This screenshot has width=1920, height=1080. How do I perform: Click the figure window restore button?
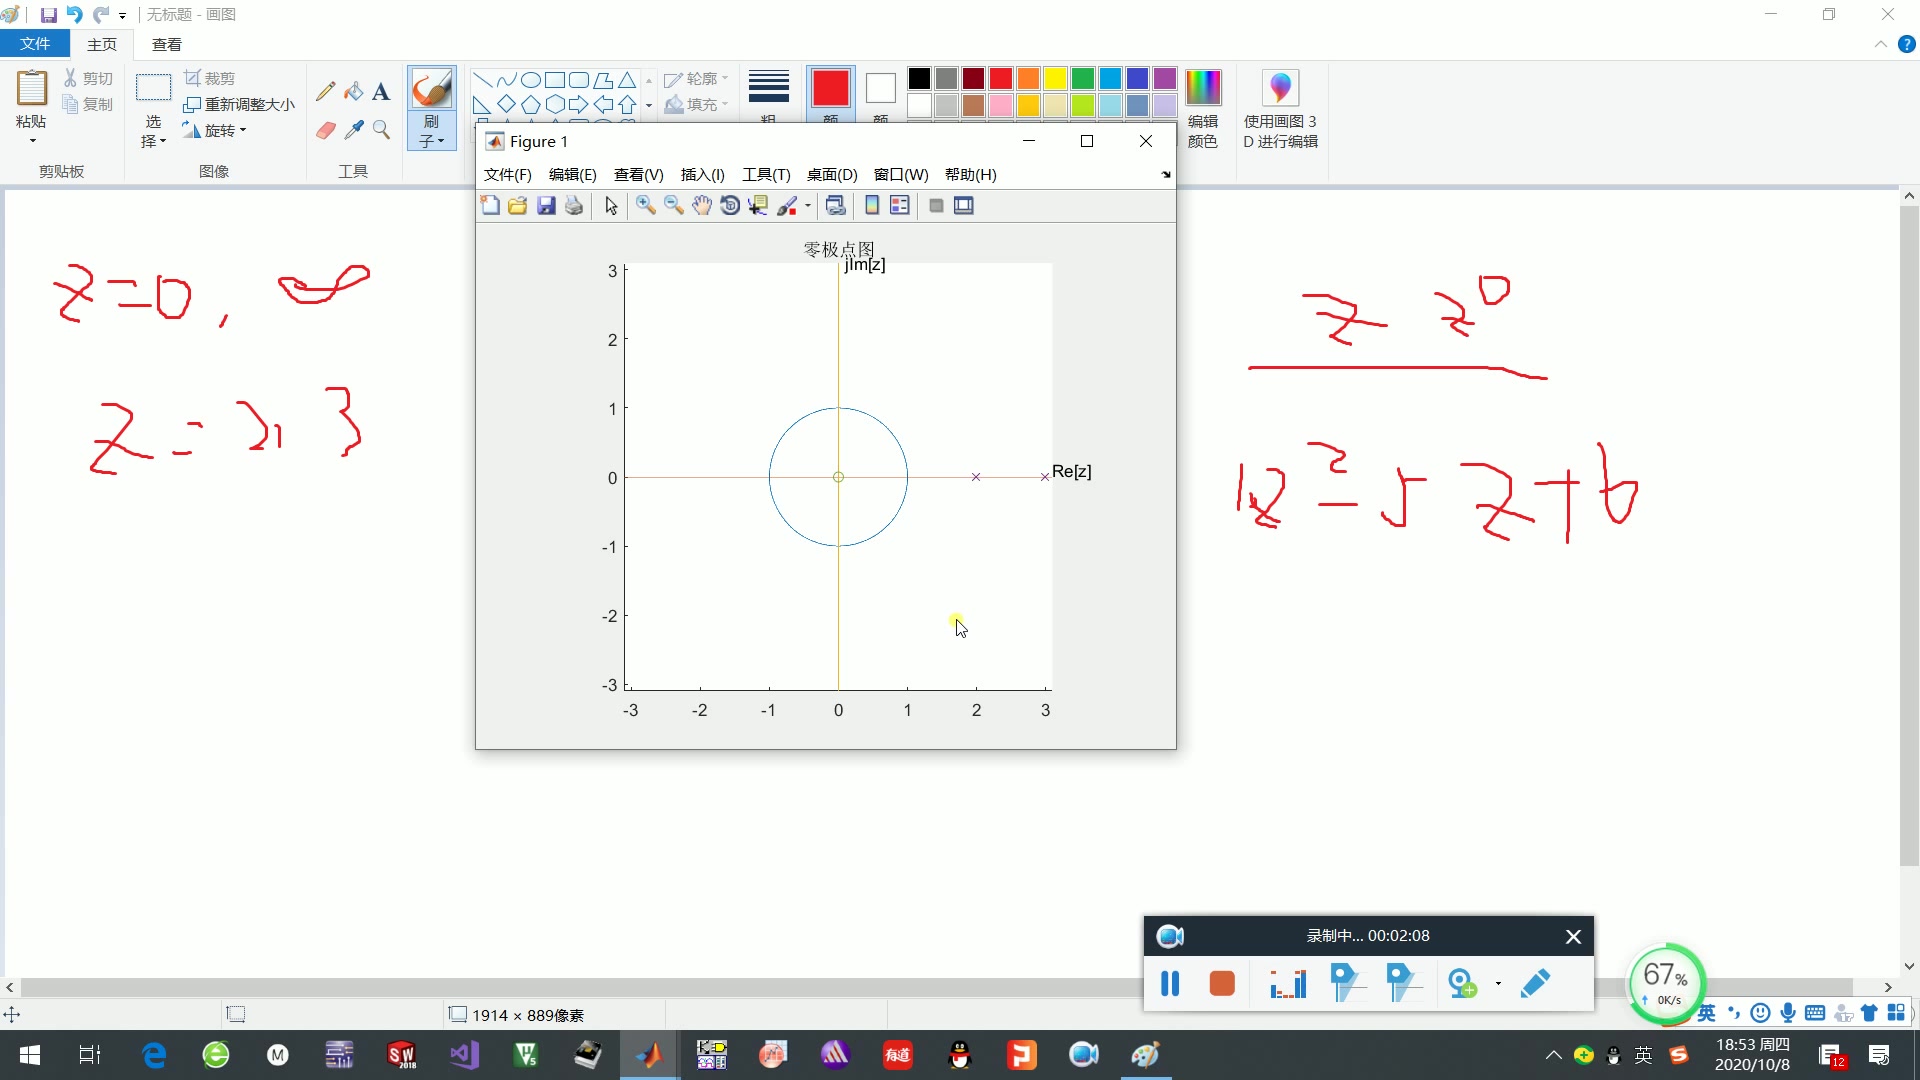click(1088, 141)
